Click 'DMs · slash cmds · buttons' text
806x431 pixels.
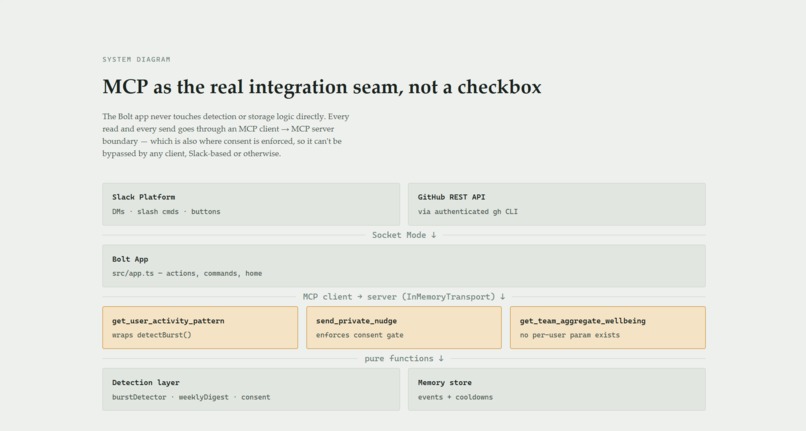166,211
